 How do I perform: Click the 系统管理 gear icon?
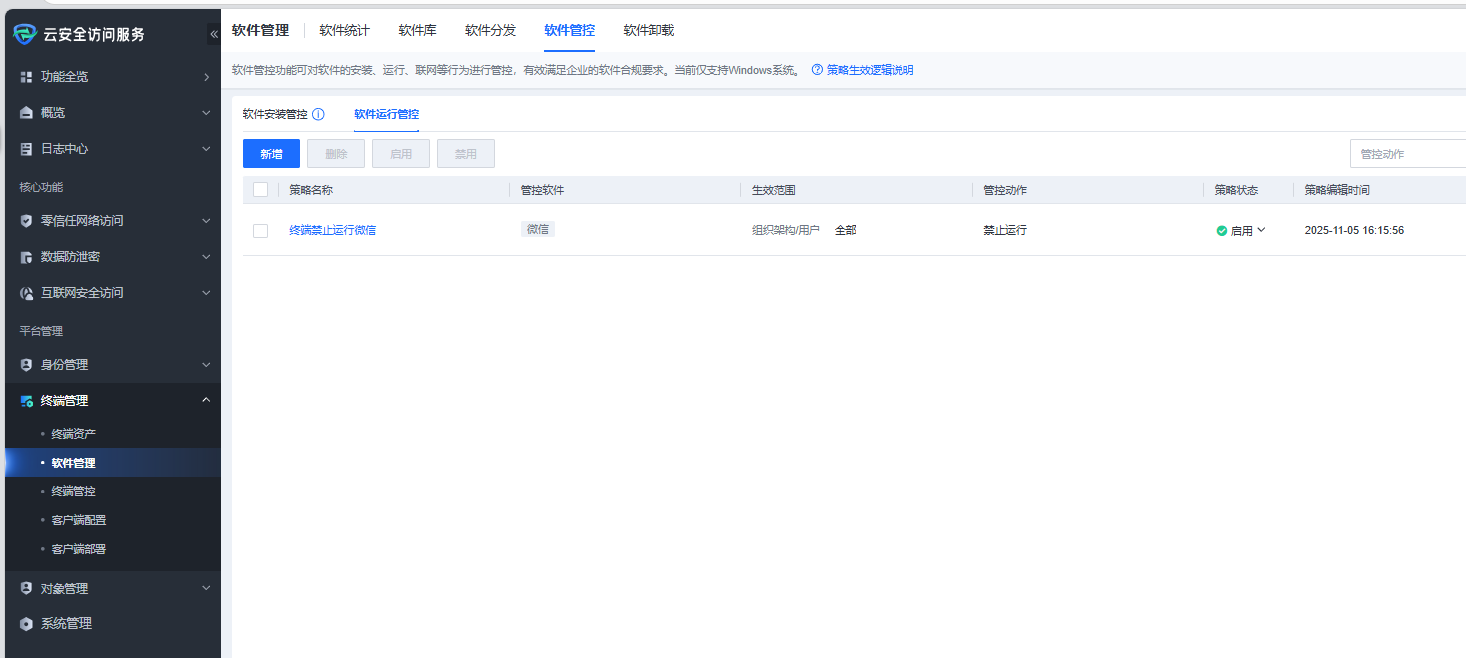click(x=27, y=624)
